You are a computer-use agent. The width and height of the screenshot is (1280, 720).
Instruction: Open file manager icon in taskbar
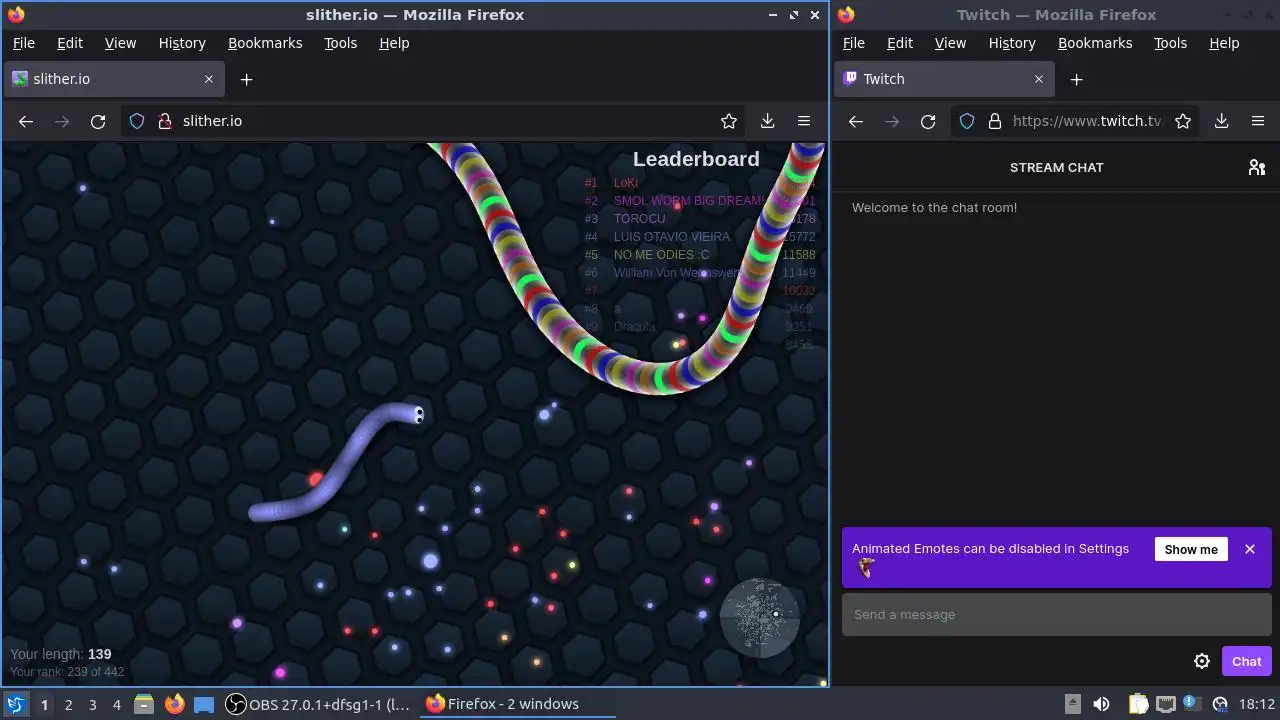tap(144, 704)
